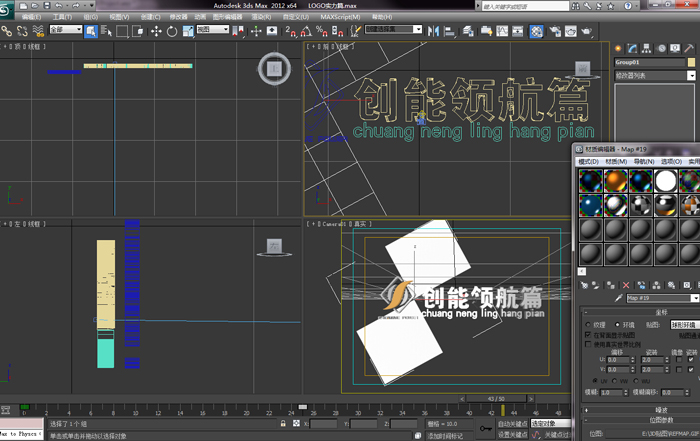Toggle 在背面显示贴图 checkbox
700x441 pixels.
[x=587, y=335]
